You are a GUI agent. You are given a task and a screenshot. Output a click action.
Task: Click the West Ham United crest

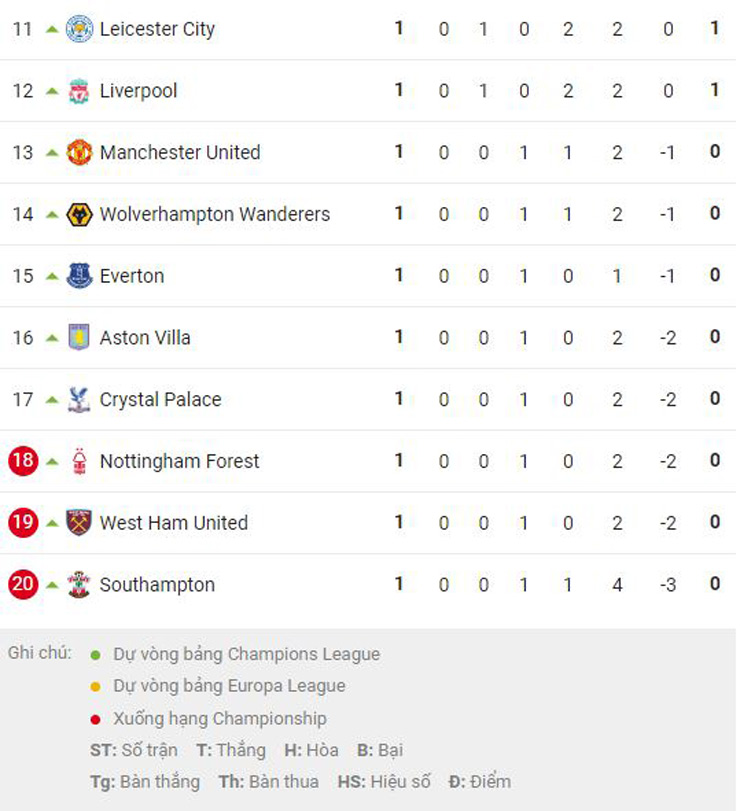pyautogui.click(x=79, y=523)
